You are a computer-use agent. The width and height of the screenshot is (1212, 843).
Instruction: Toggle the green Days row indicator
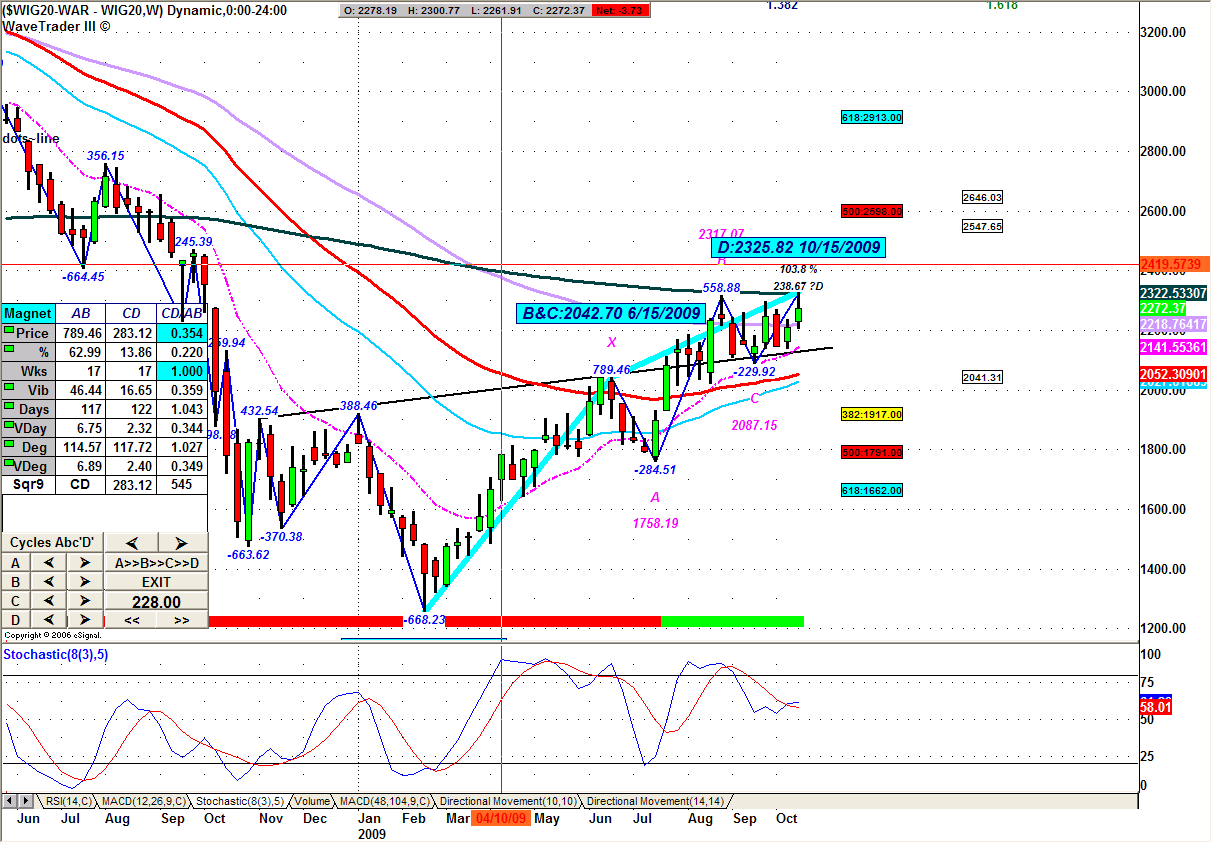pos(9,405)
